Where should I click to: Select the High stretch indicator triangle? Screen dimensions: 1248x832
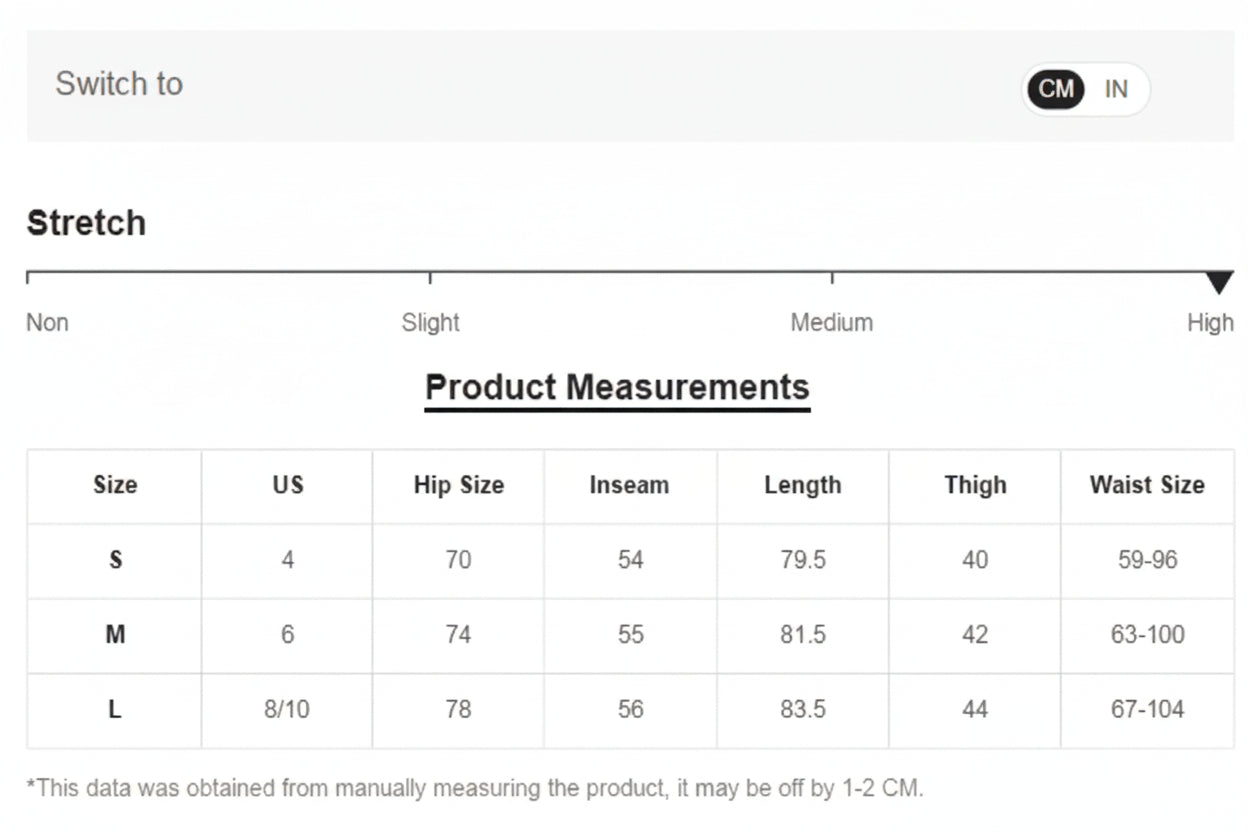[1221, 281]
